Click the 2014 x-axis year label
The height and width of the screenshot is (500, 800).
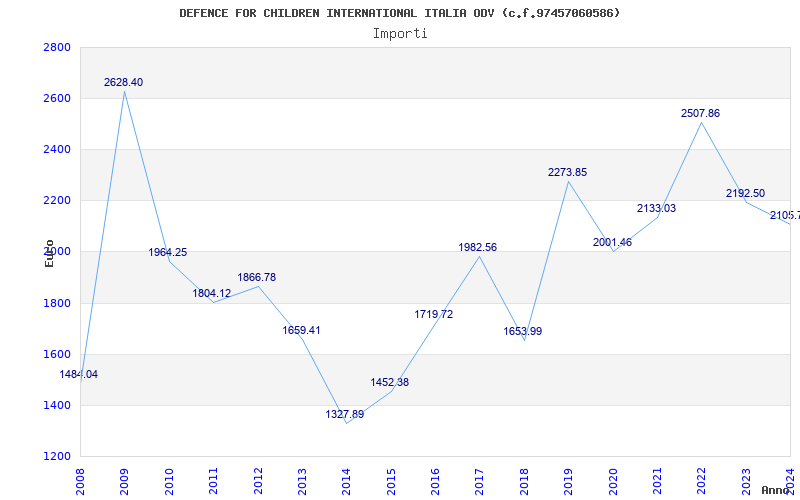(x=346, y=481)
